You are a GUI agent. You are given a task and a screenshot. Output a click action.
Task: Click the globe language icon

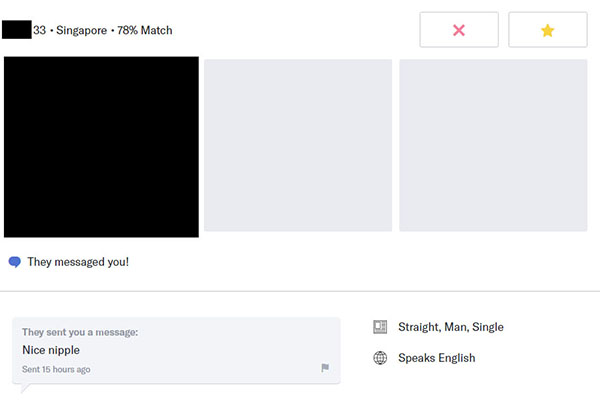(x=380, y=358)
